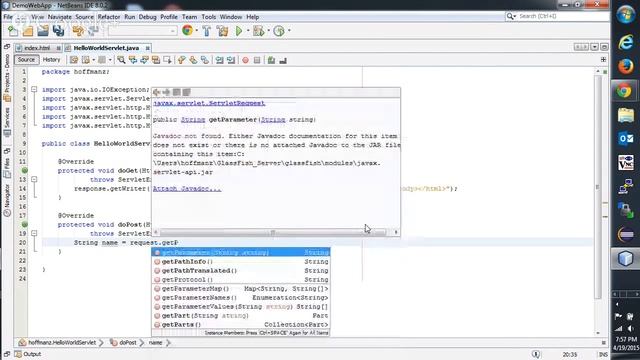
Task: Go back in Javadoc popup
Action: click(157, 92)
